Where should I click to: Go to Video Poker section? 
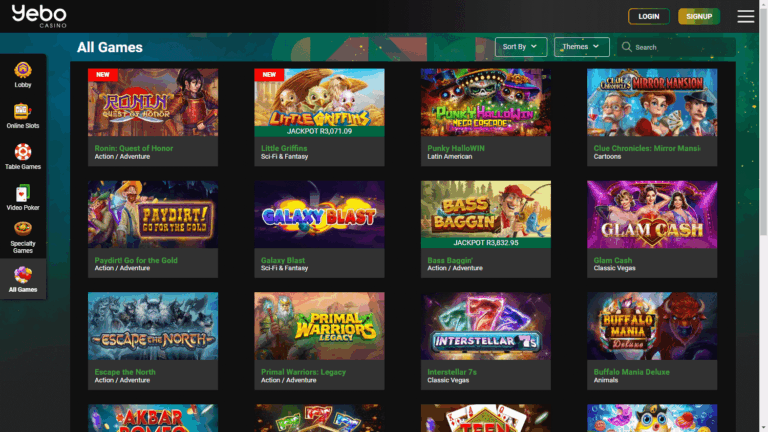coord(22,197)
